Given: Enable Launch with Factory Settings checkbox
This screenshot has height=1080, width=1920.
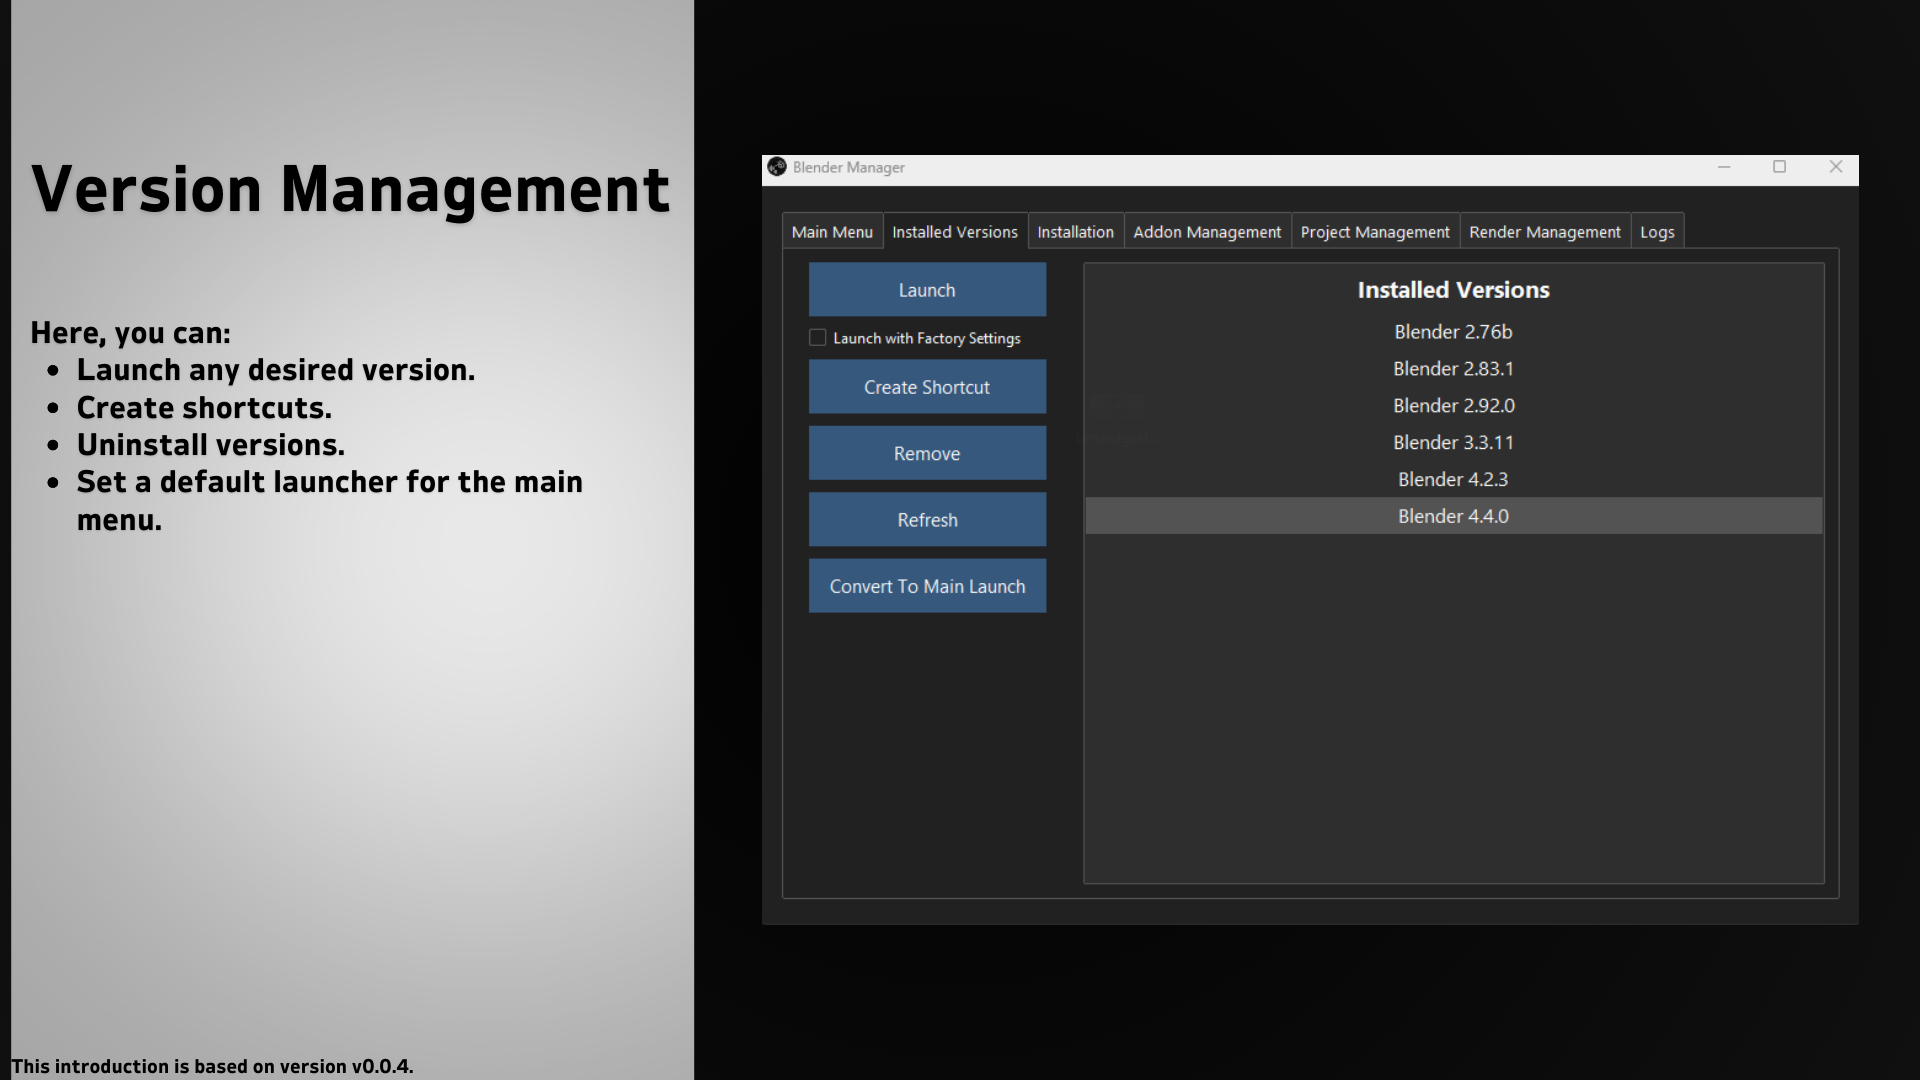Looking at the screenshot, I should [x=817, y=338].
